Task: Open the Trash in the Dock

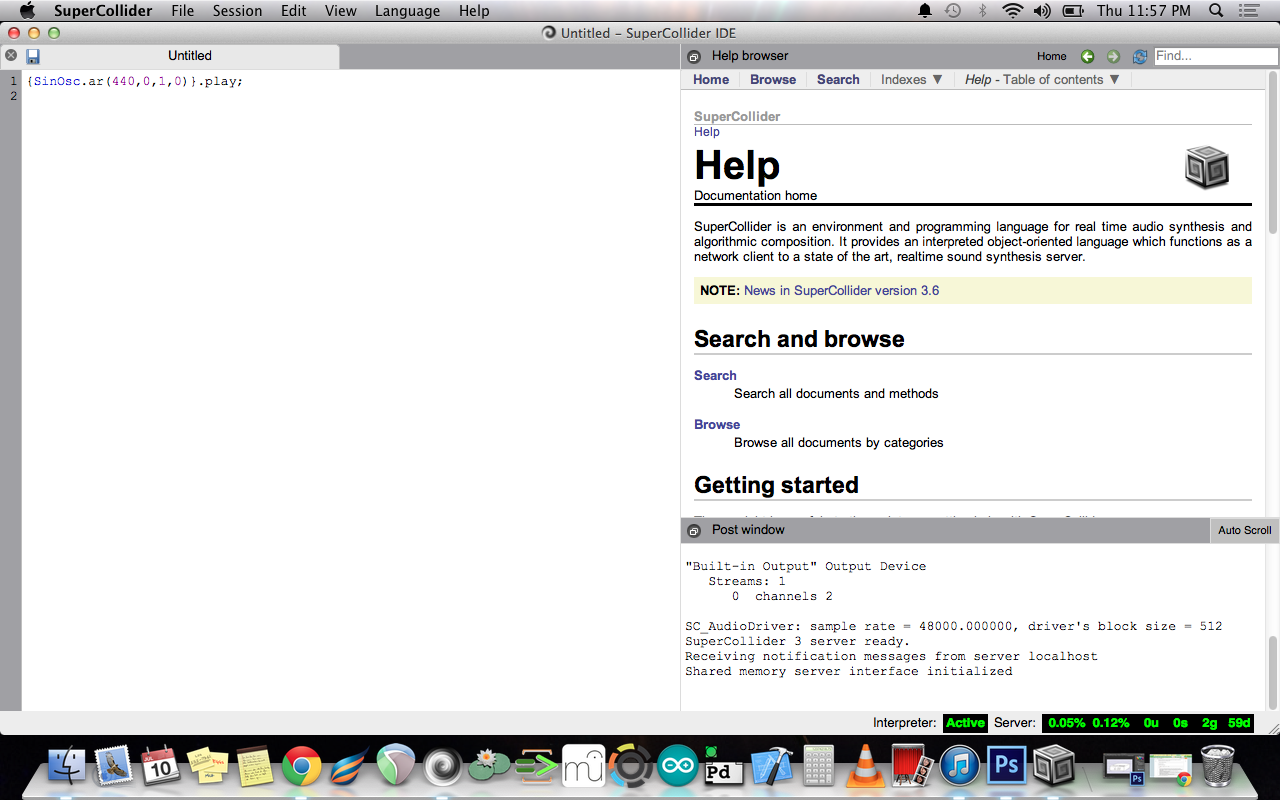Action: (x=1217, y=767)
